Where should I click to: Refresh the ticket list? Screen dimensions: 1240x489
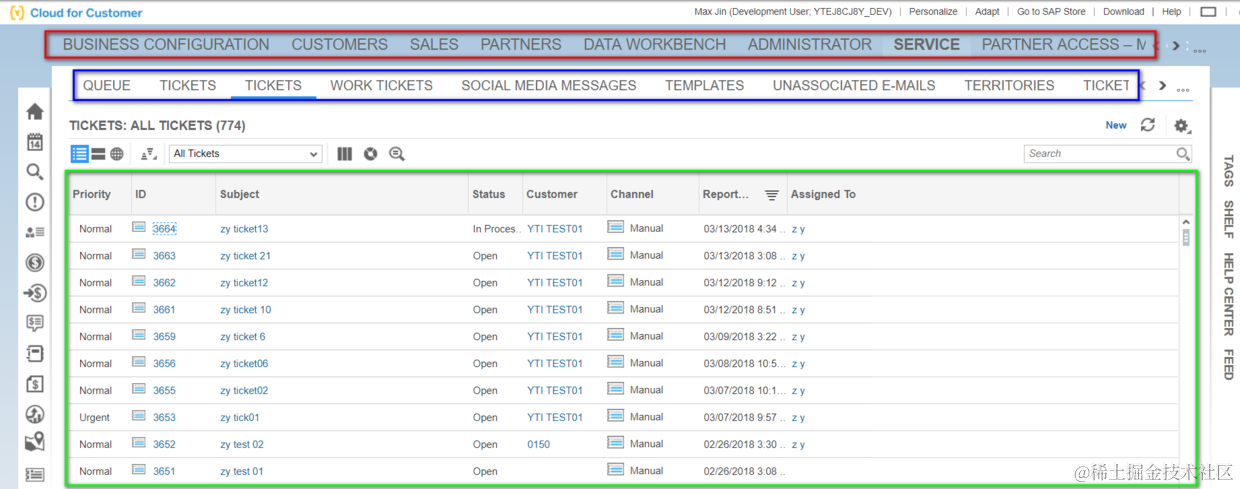(1148, 125)
